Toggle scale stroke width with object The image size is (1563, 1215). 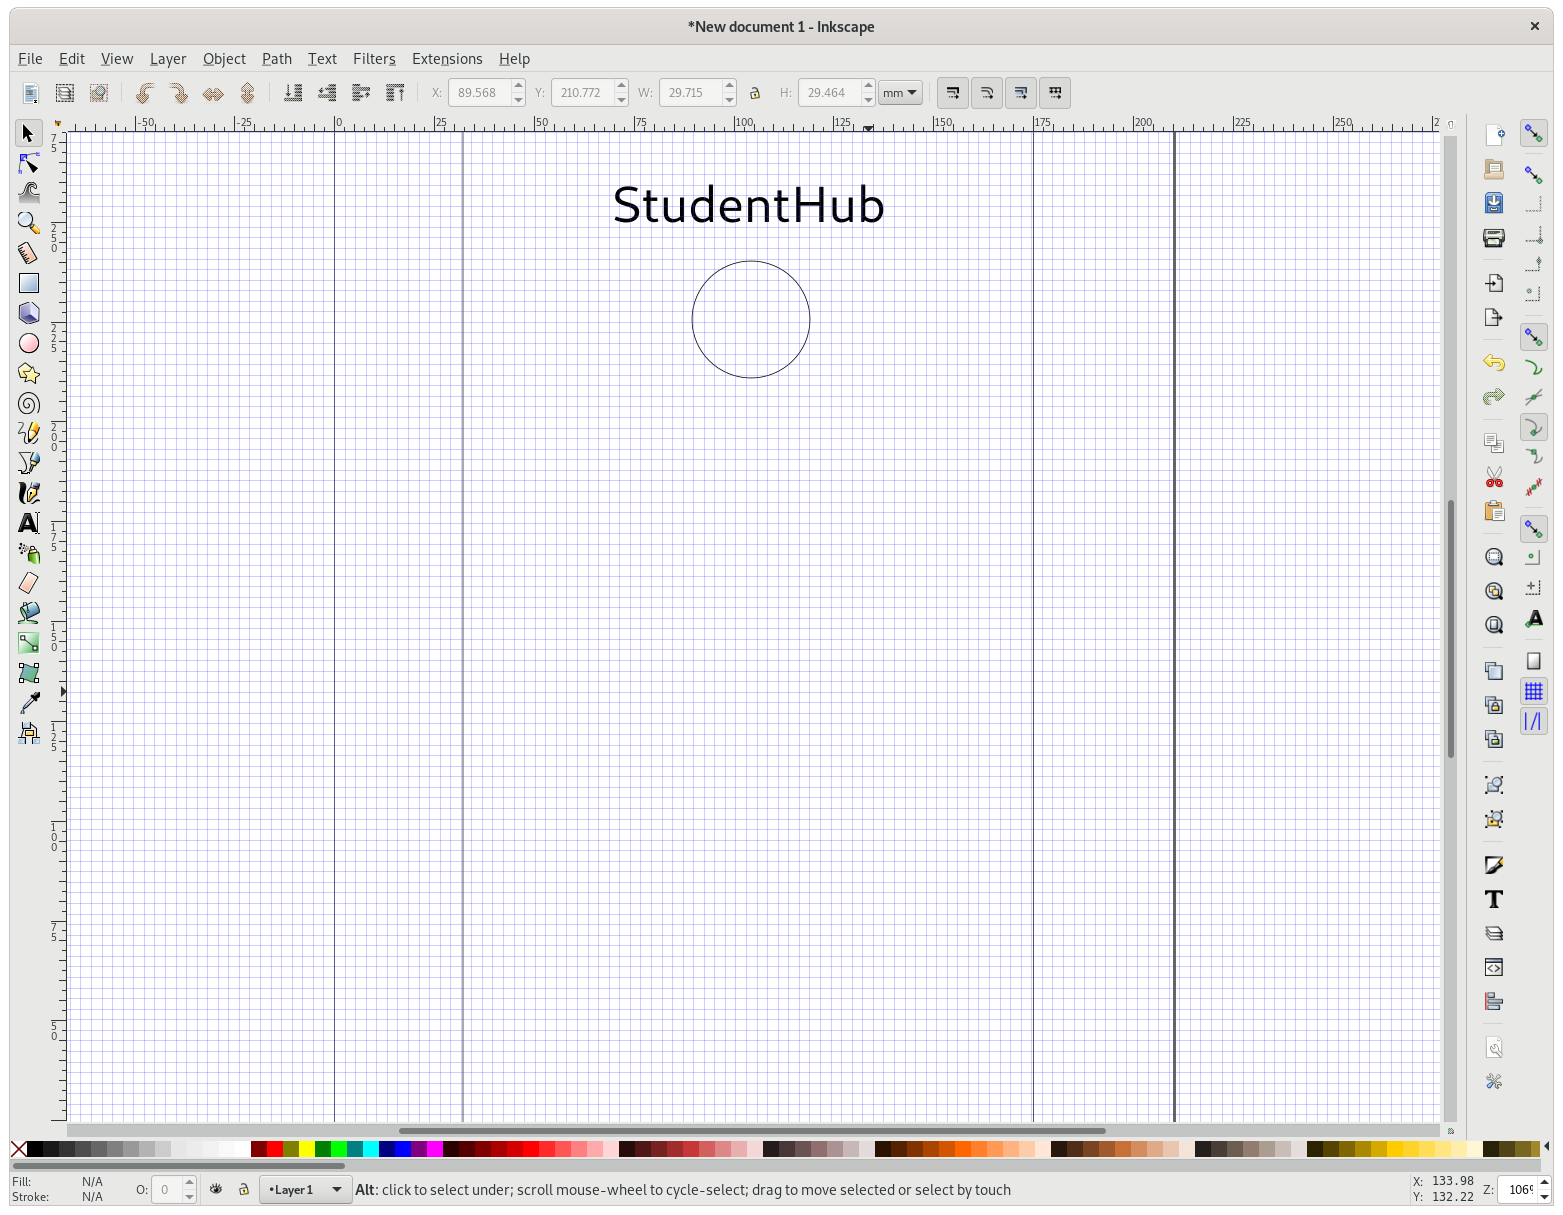tap(953, 93)
